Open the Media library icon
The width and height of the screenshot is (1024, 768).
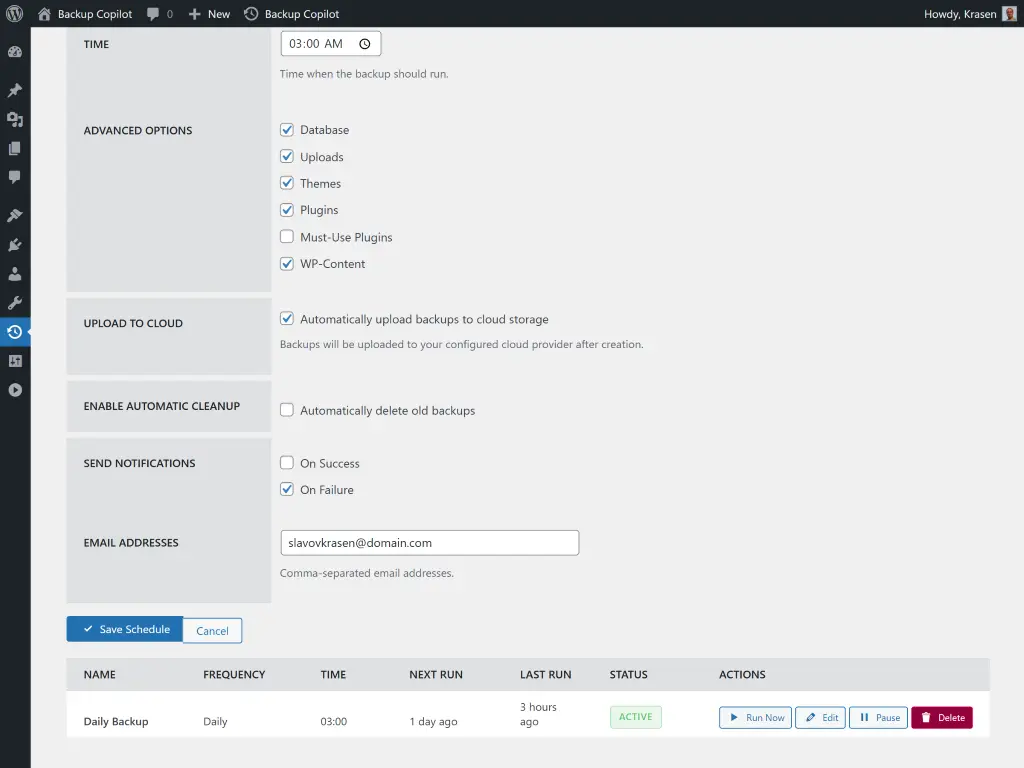(x=15, y=119)
